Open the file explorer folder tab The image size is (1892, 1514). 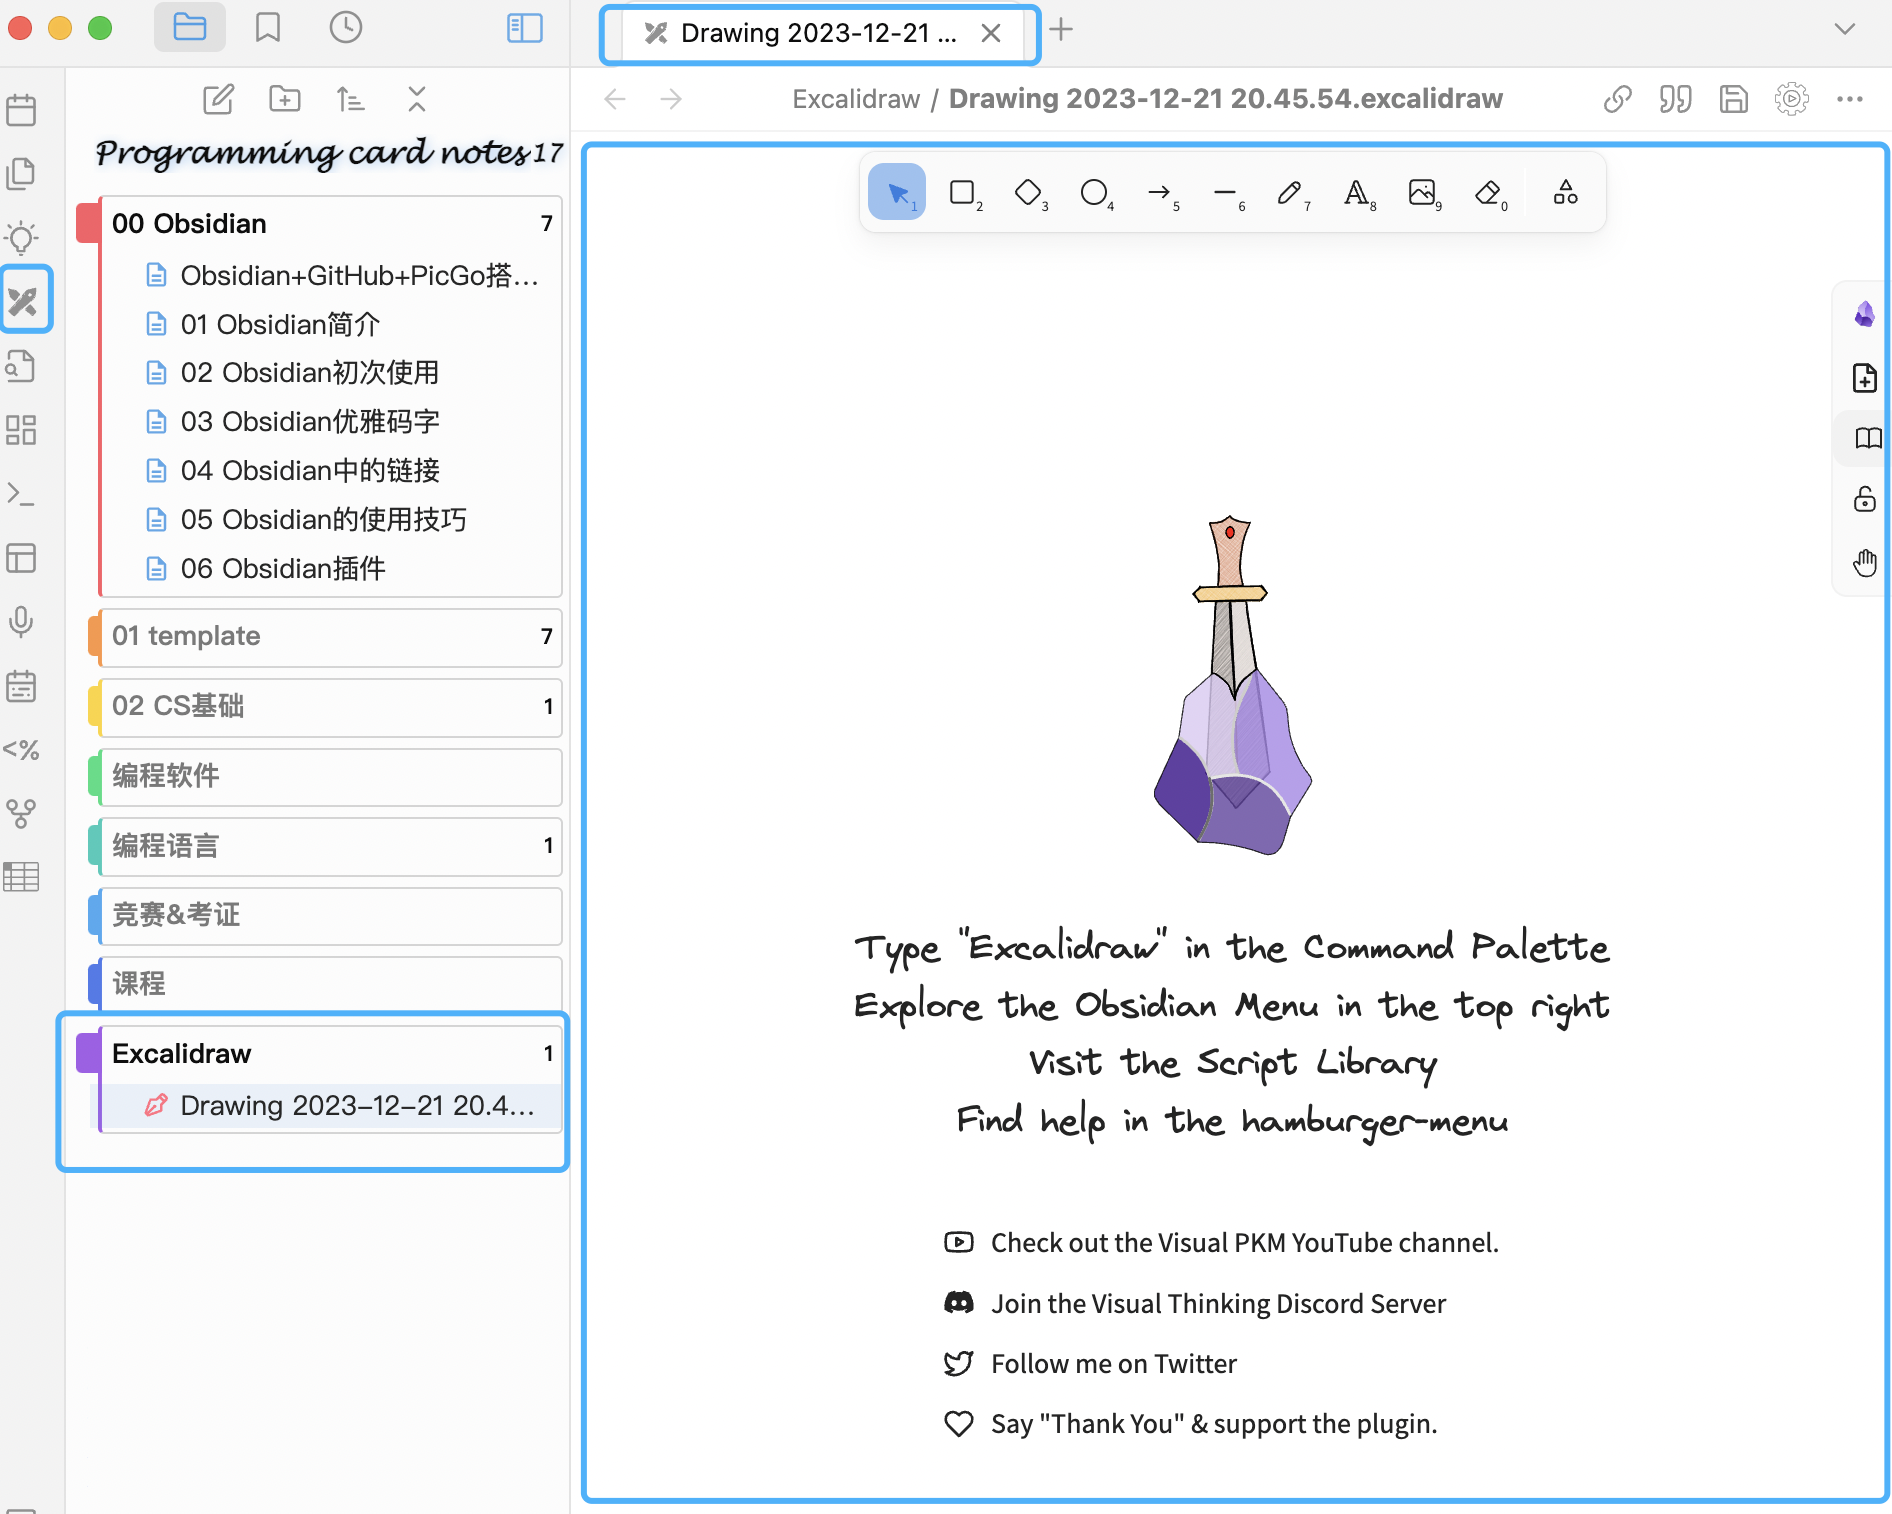pyautogui.click(x=190, y=27)
